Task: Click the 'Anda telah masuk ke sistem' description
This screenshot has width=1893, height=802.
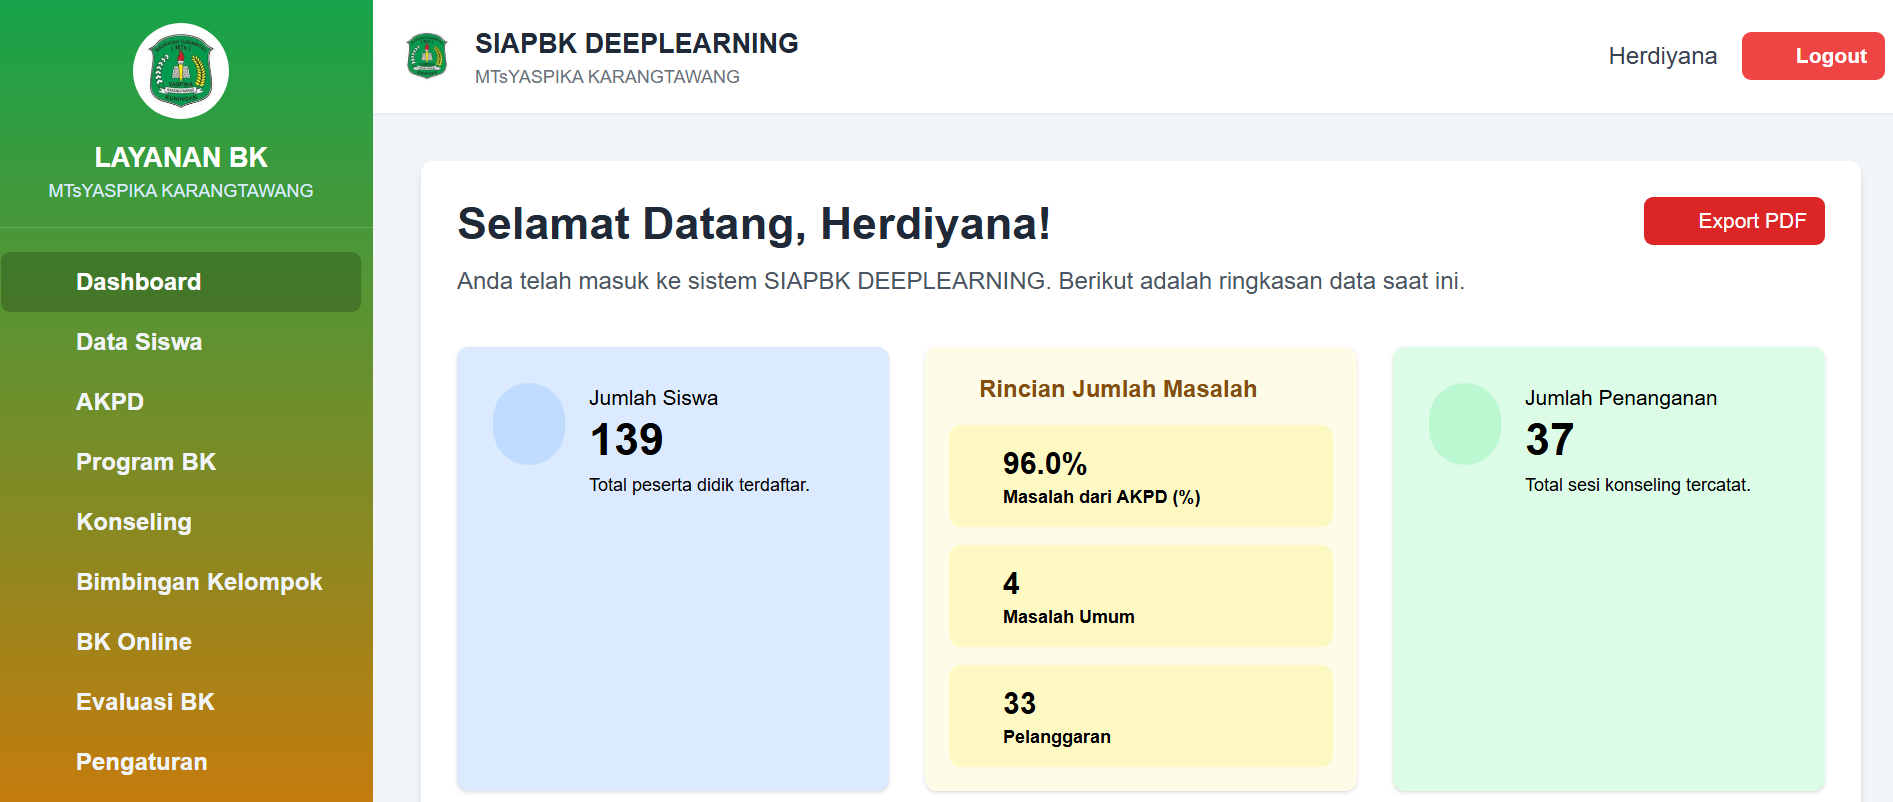Action: click(x=961, y=281)
